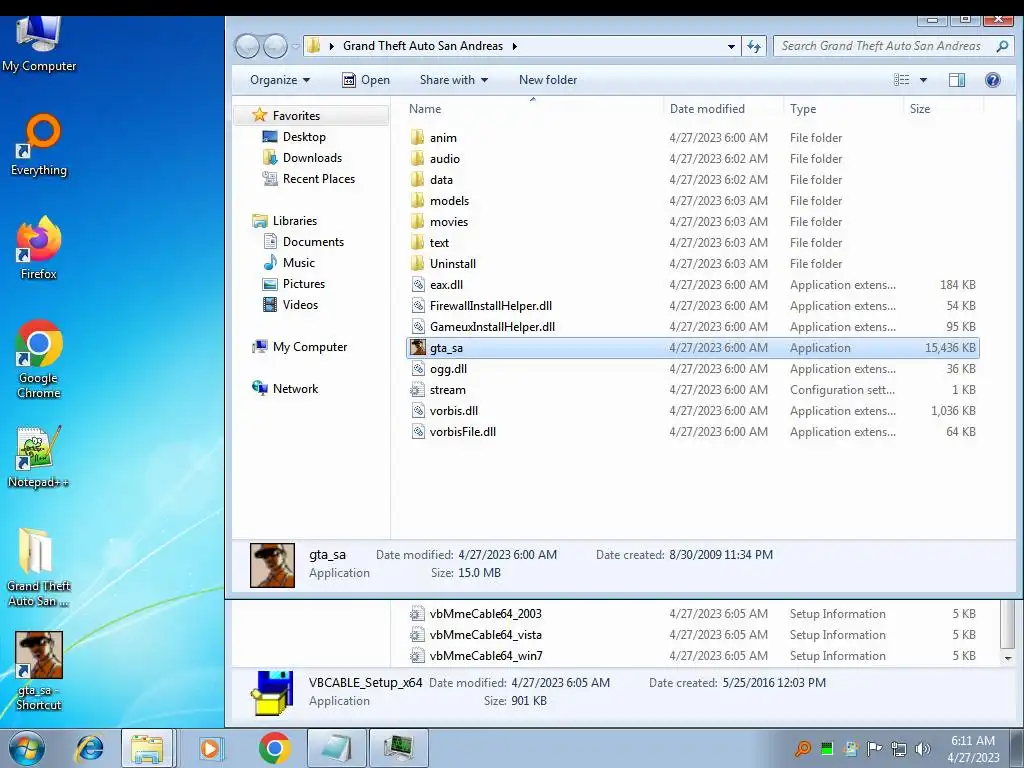Image resolution: width=1024 pixels, height=768 pixels.
Task: Click the Action Center flag tray icon
Action: pos(874,748)
